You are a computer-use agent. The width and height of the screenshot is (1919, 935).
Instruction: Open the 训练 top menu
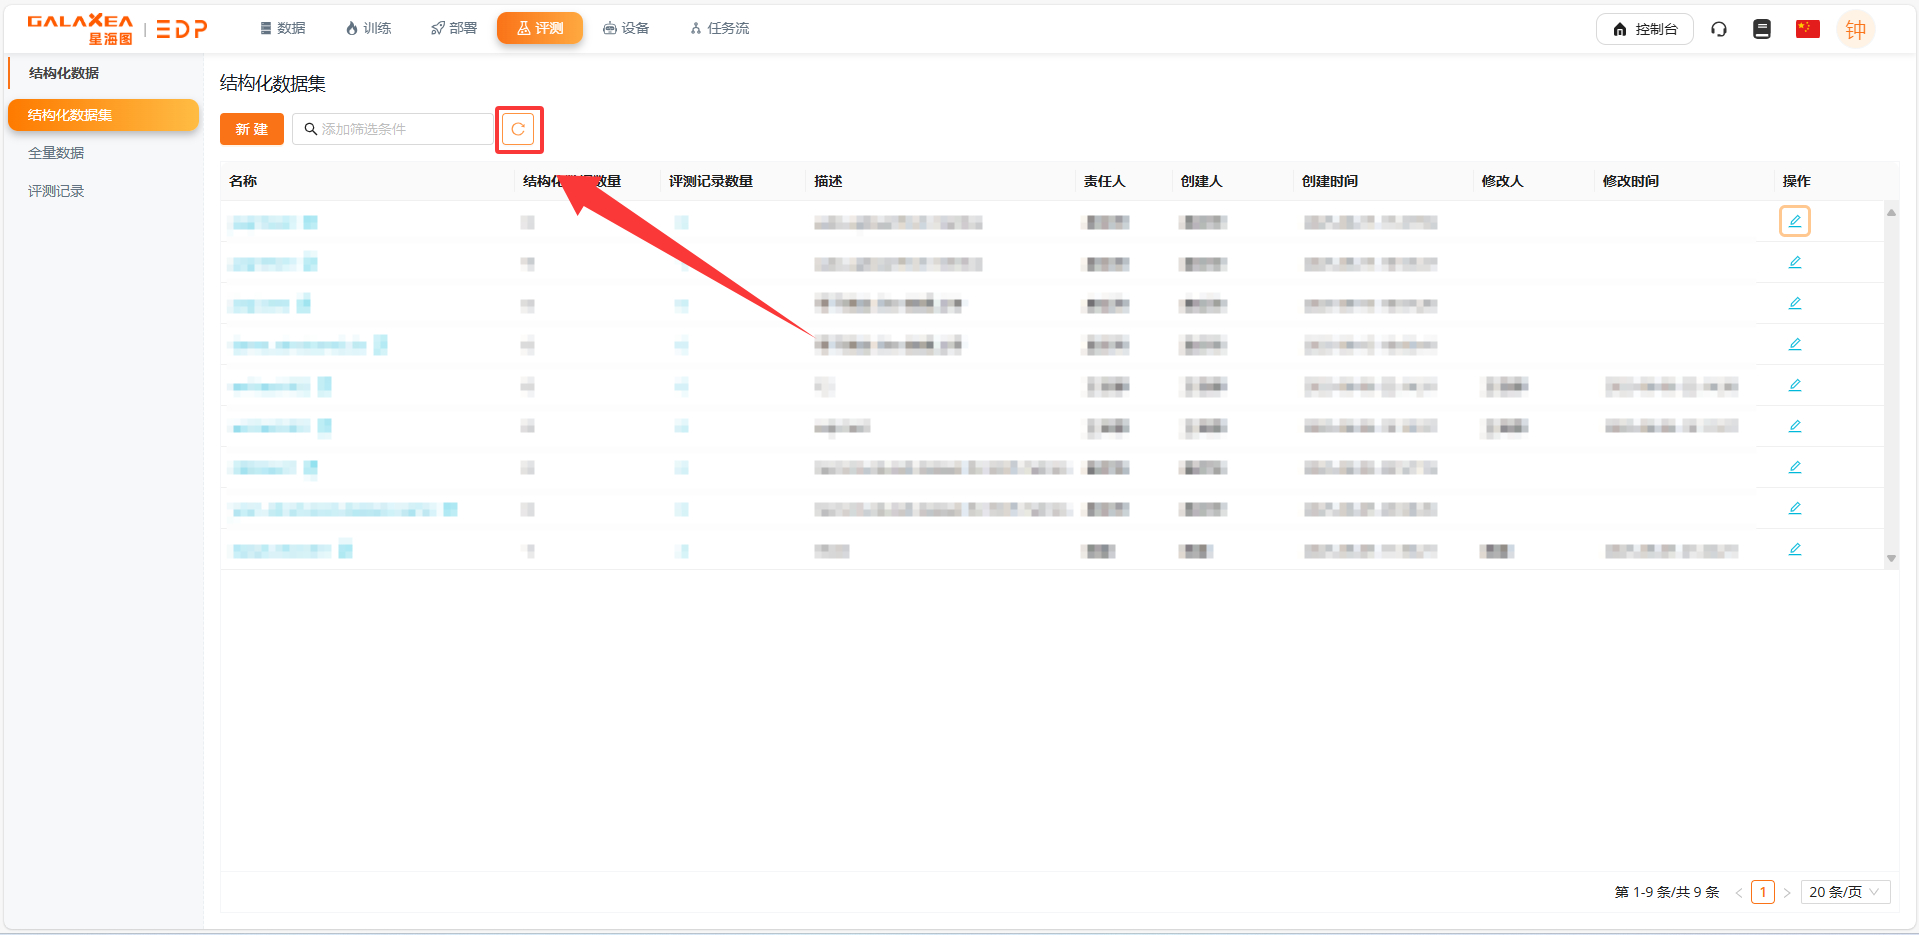[368, 28]
